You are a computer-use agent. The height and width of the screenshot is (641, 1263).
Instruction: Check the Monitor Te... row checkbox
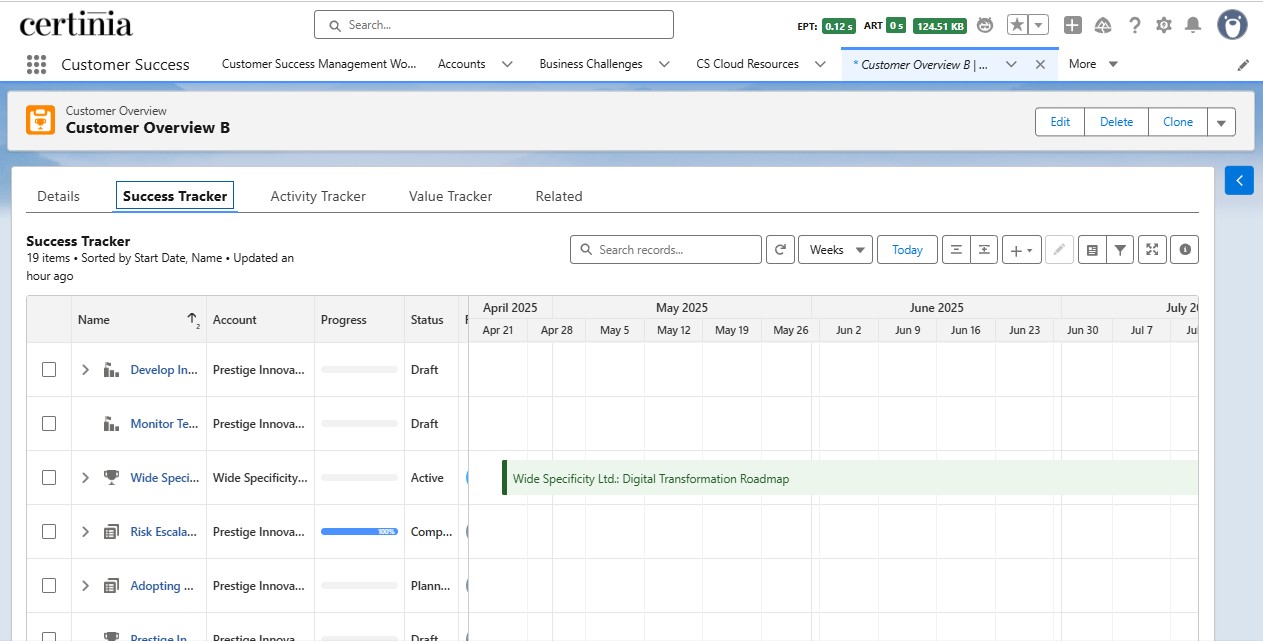pyautogui.click(x=49, y=424)
